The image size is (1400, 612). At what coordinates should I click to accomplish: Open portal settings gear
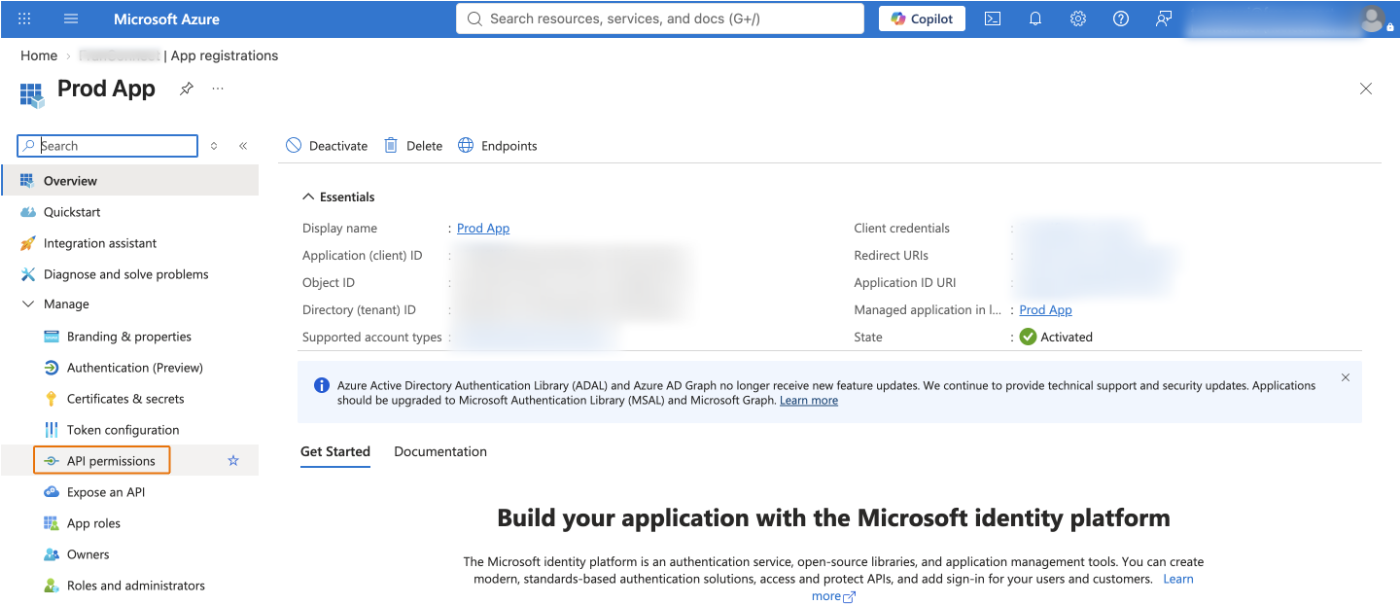(x=1078, y=19)
